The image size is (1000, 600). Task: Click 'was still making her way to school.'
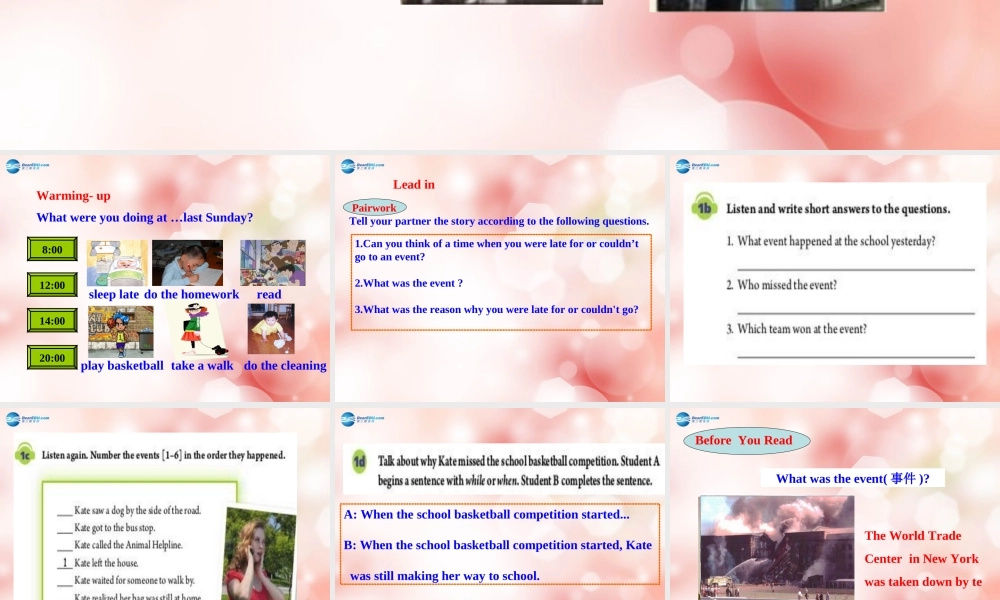445,576
